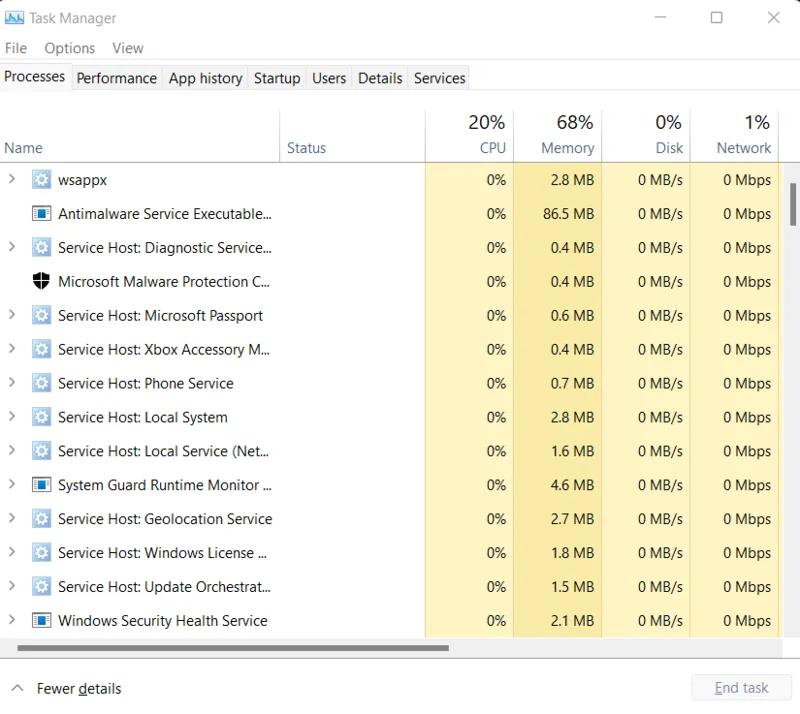800x714 pixels.
Task: Sort processes by CPU column
Action: (x=469, y=136)
